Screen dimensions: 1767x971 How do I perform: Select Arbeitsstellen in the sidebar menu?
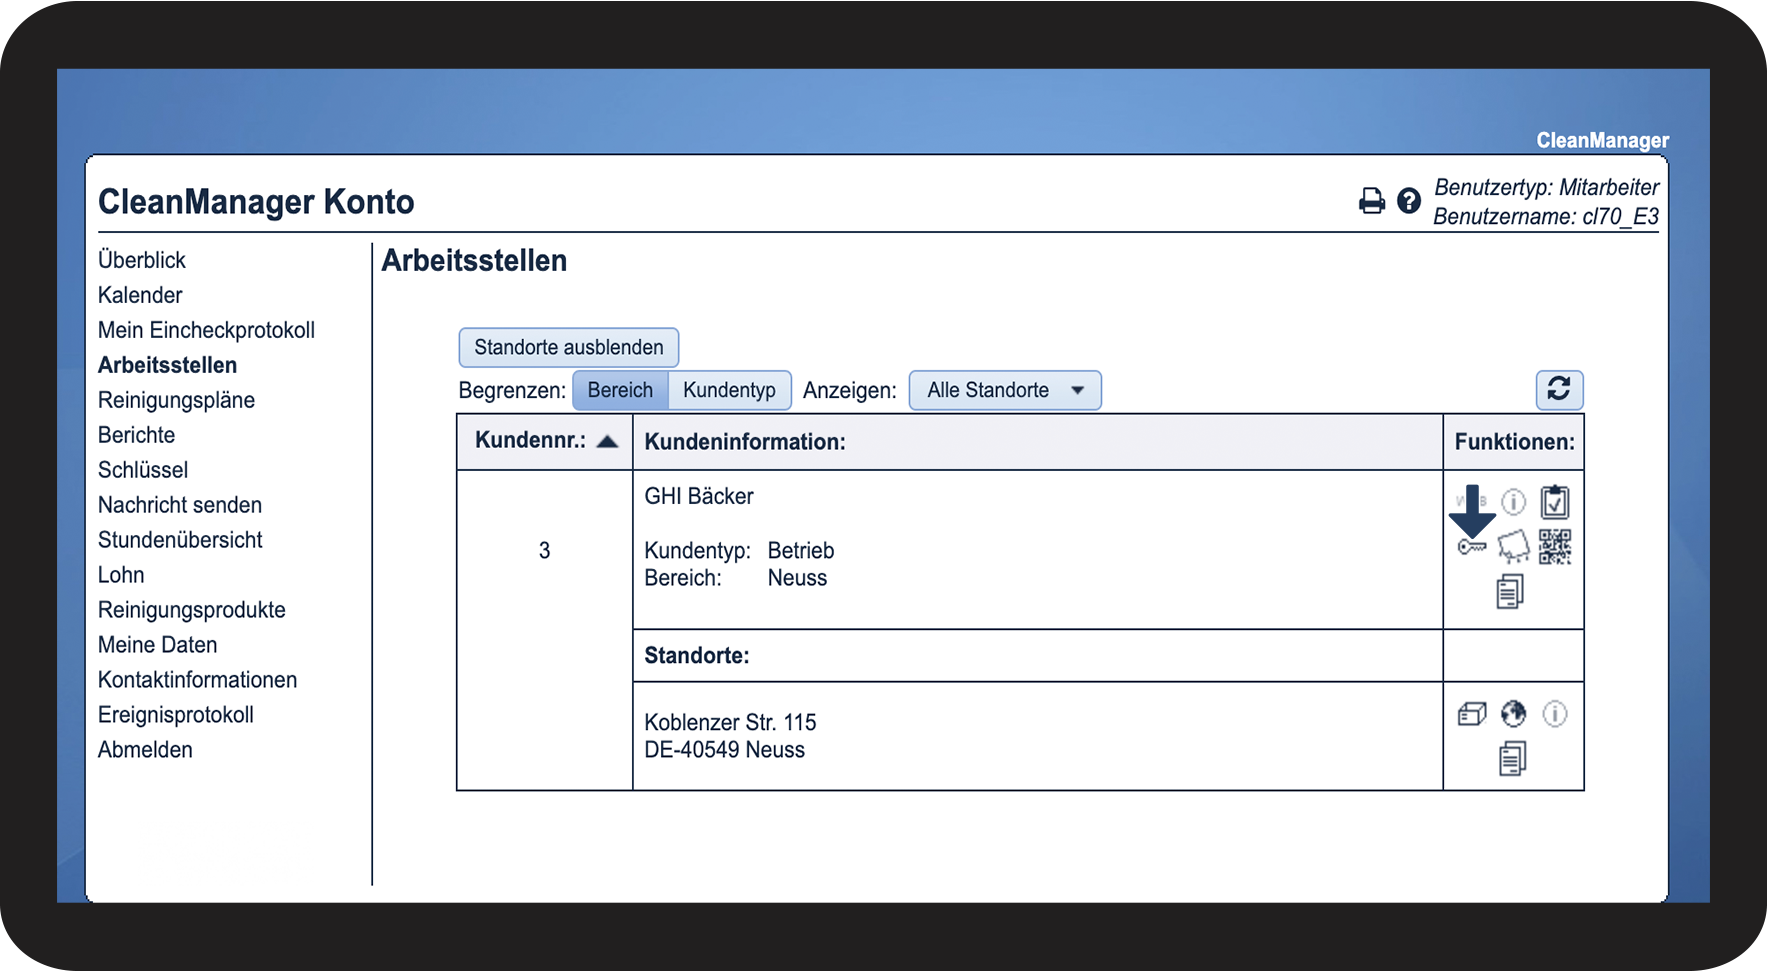(167, 365)
